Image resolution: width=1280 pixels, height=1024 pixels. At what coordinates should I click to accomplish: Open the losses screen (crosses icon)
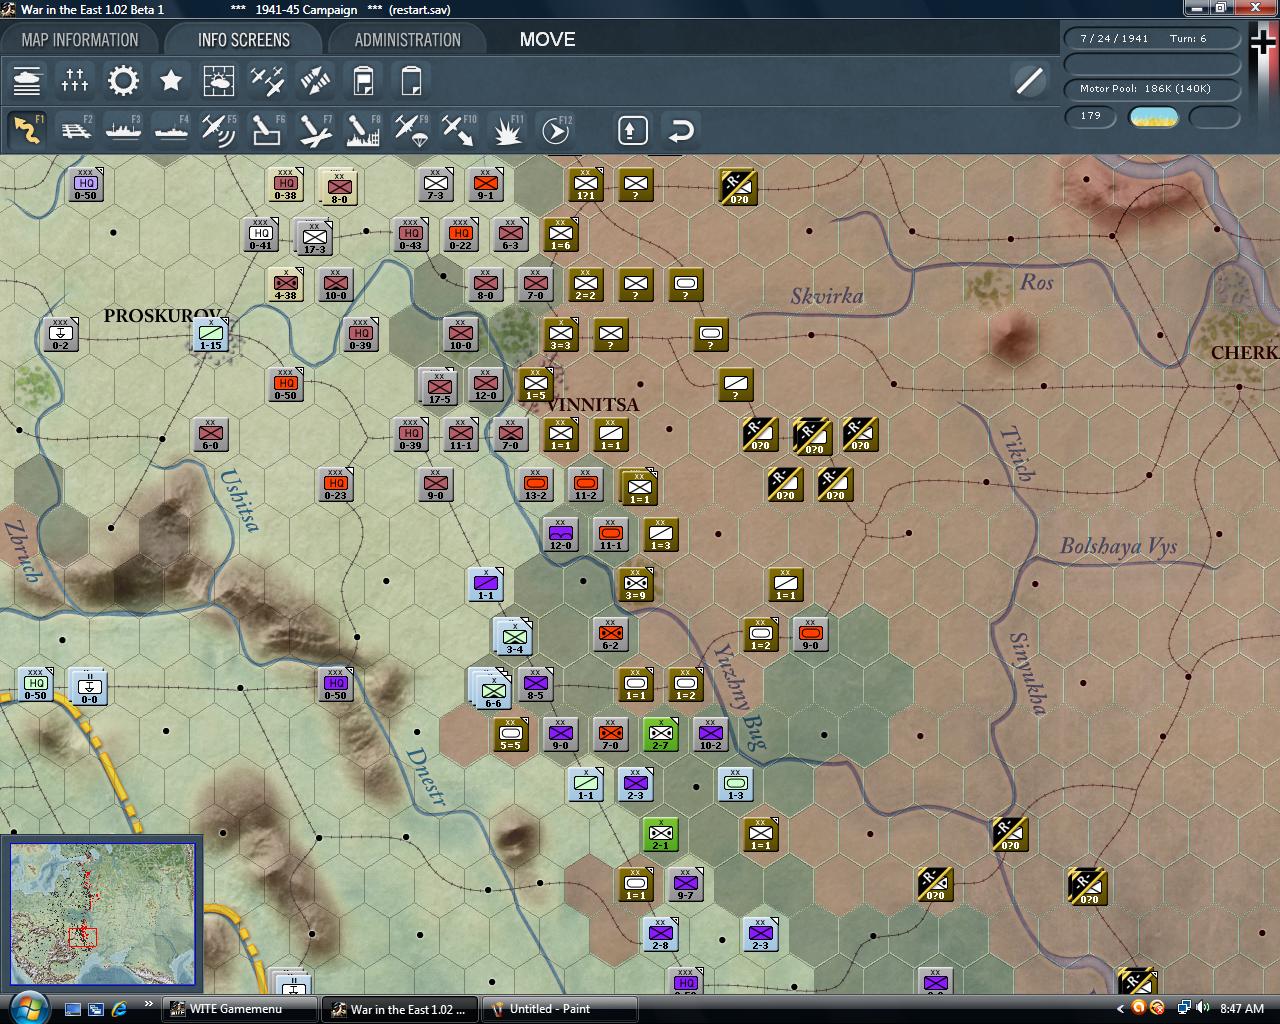pyautogui.click(x=75, y=80)
